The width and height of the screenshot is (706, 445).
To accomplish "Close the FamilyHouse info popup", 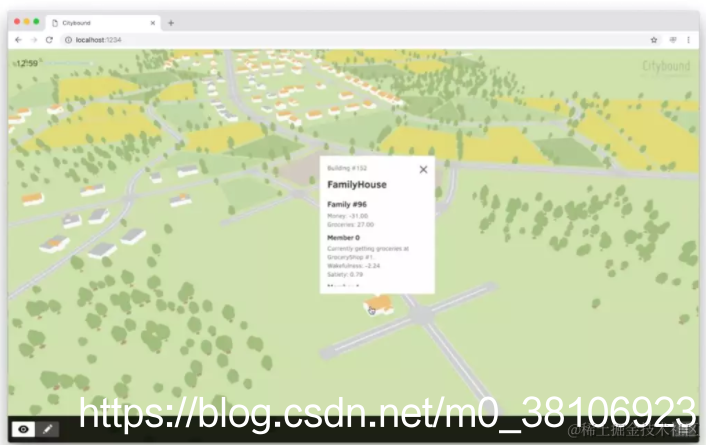I will (x=423, y=169).
